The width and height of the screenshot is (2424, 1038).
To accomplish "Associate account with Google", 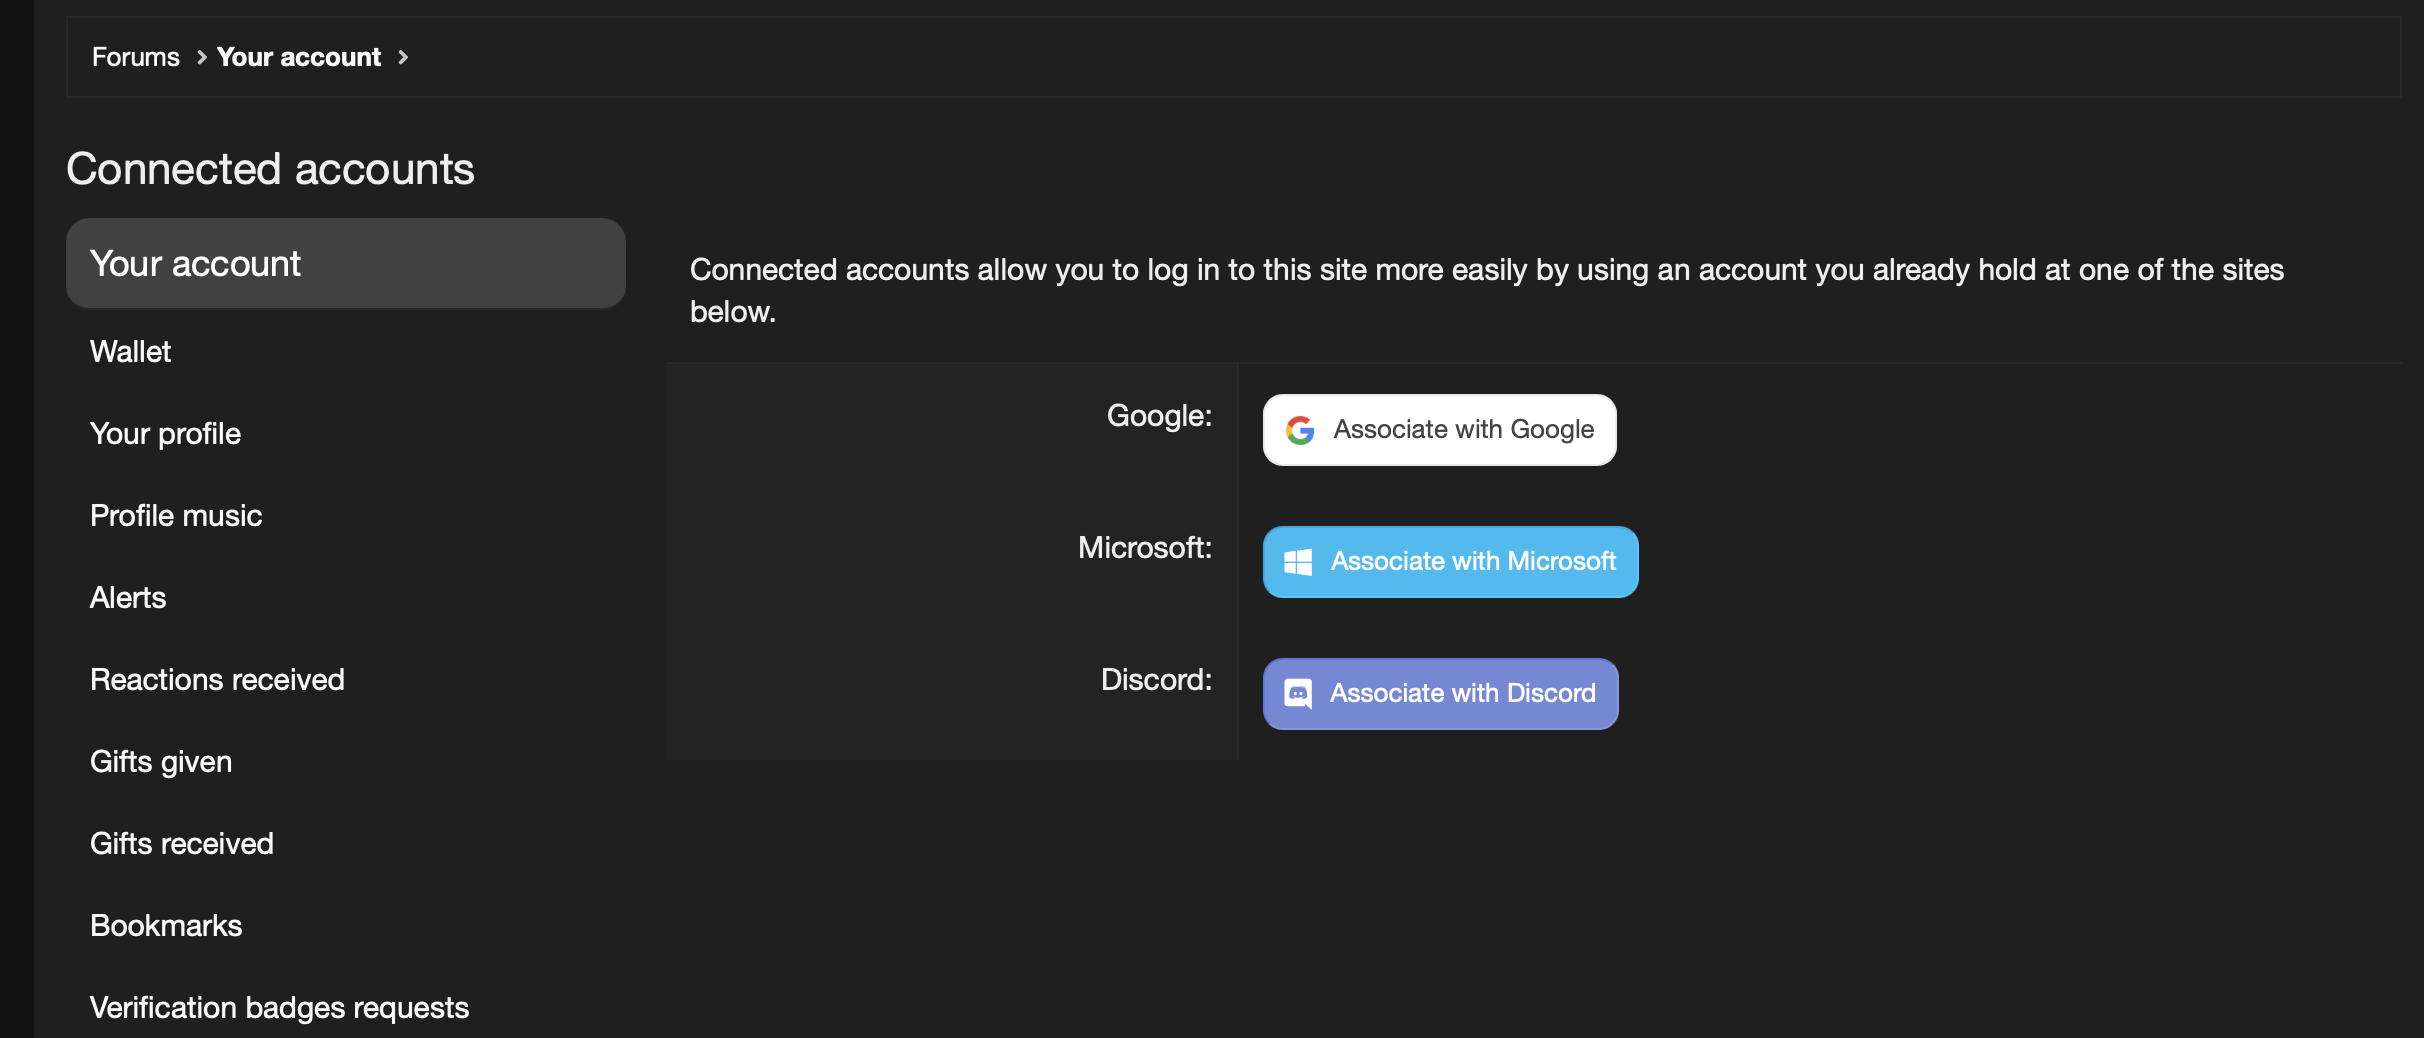I will coord(1439,430).
